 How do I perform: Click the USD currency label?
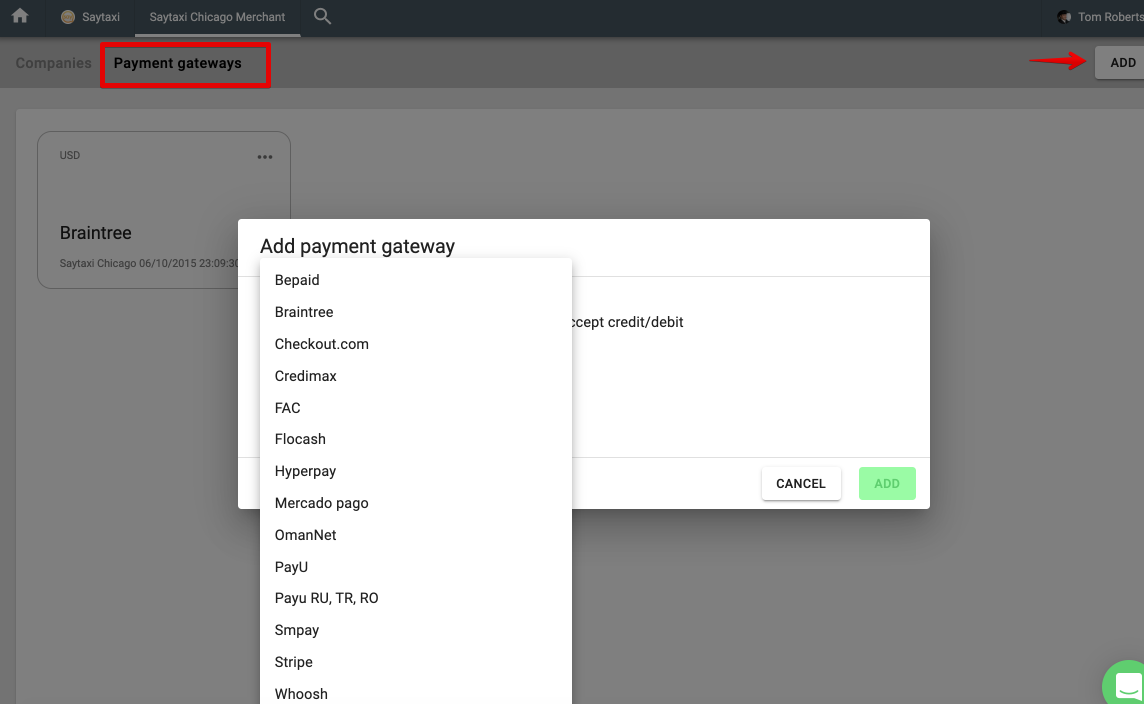click(x=69, y=155)
